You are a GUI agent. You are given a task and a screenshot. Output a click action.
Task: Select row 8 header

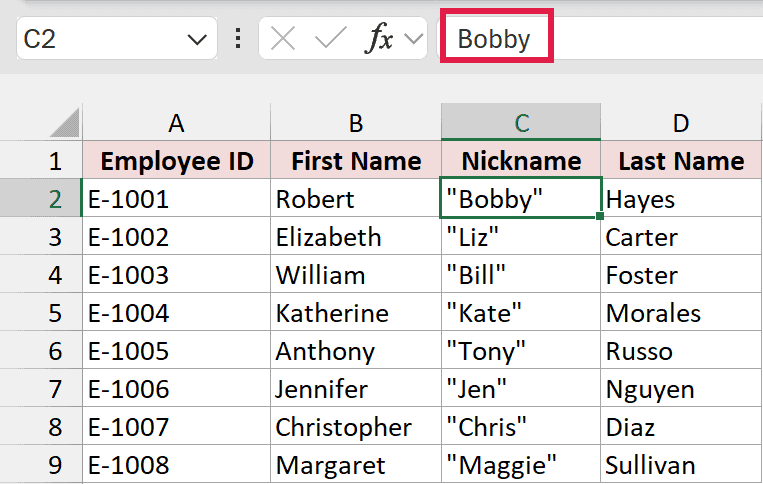click(x=41, y=426)
